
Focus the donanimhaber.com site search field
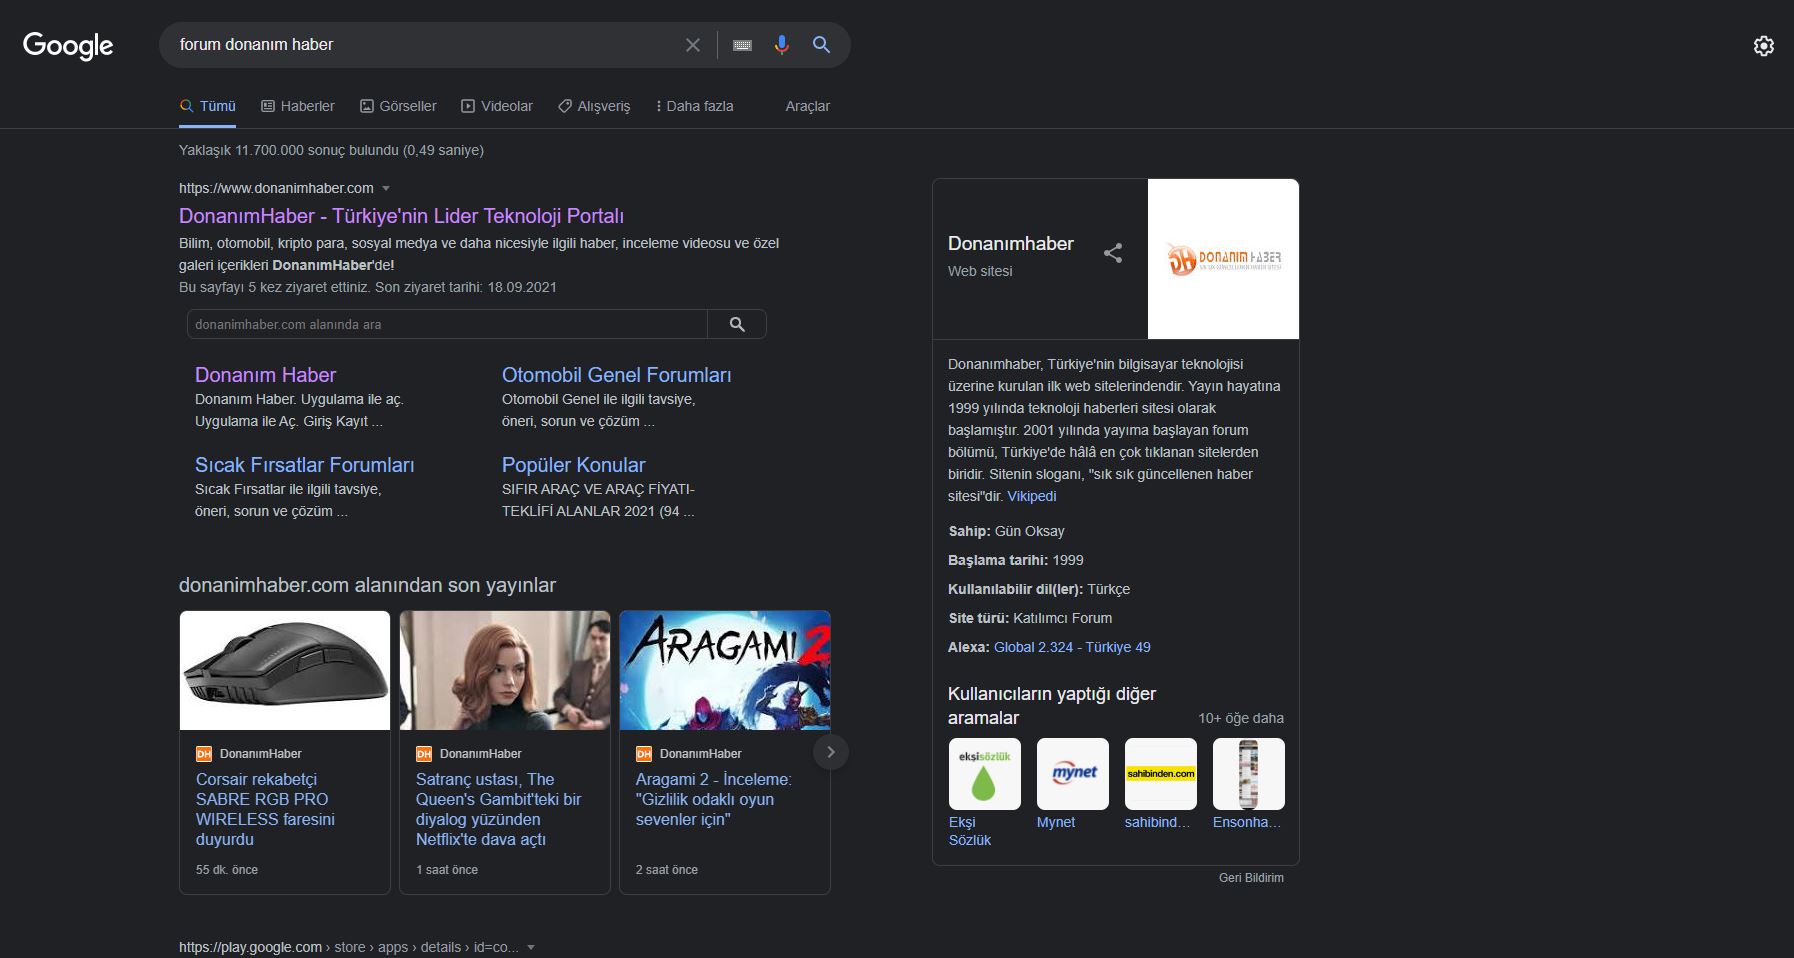click(447, 324)
